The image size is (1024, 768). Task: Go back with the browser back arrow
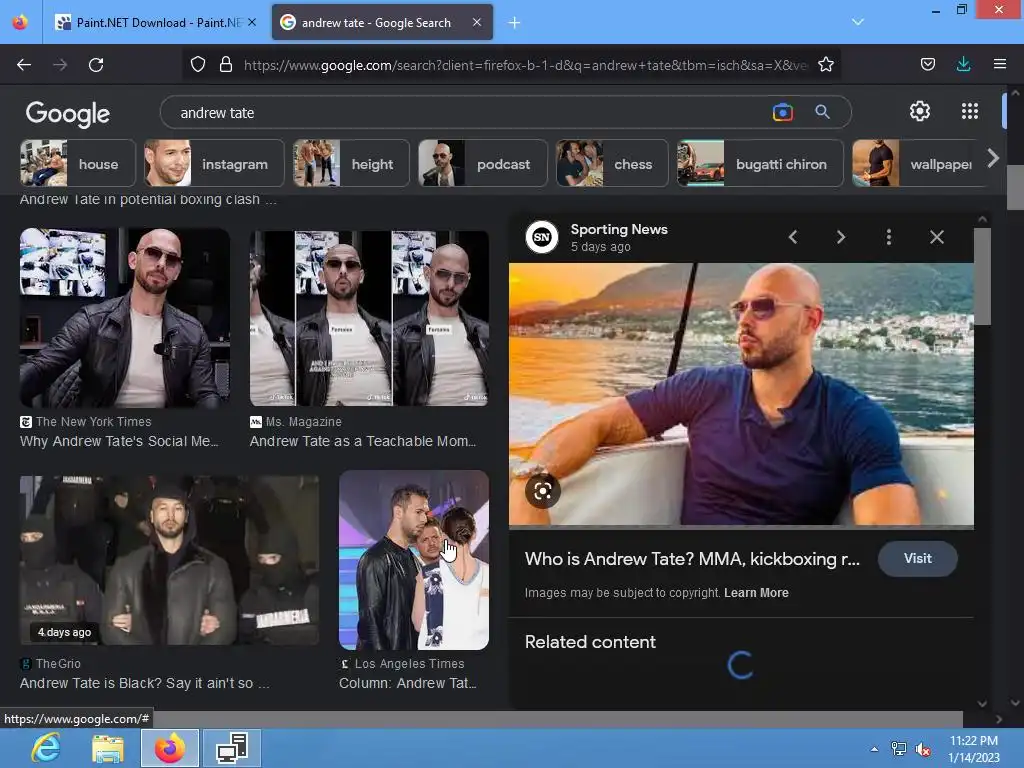click(24, 65)
